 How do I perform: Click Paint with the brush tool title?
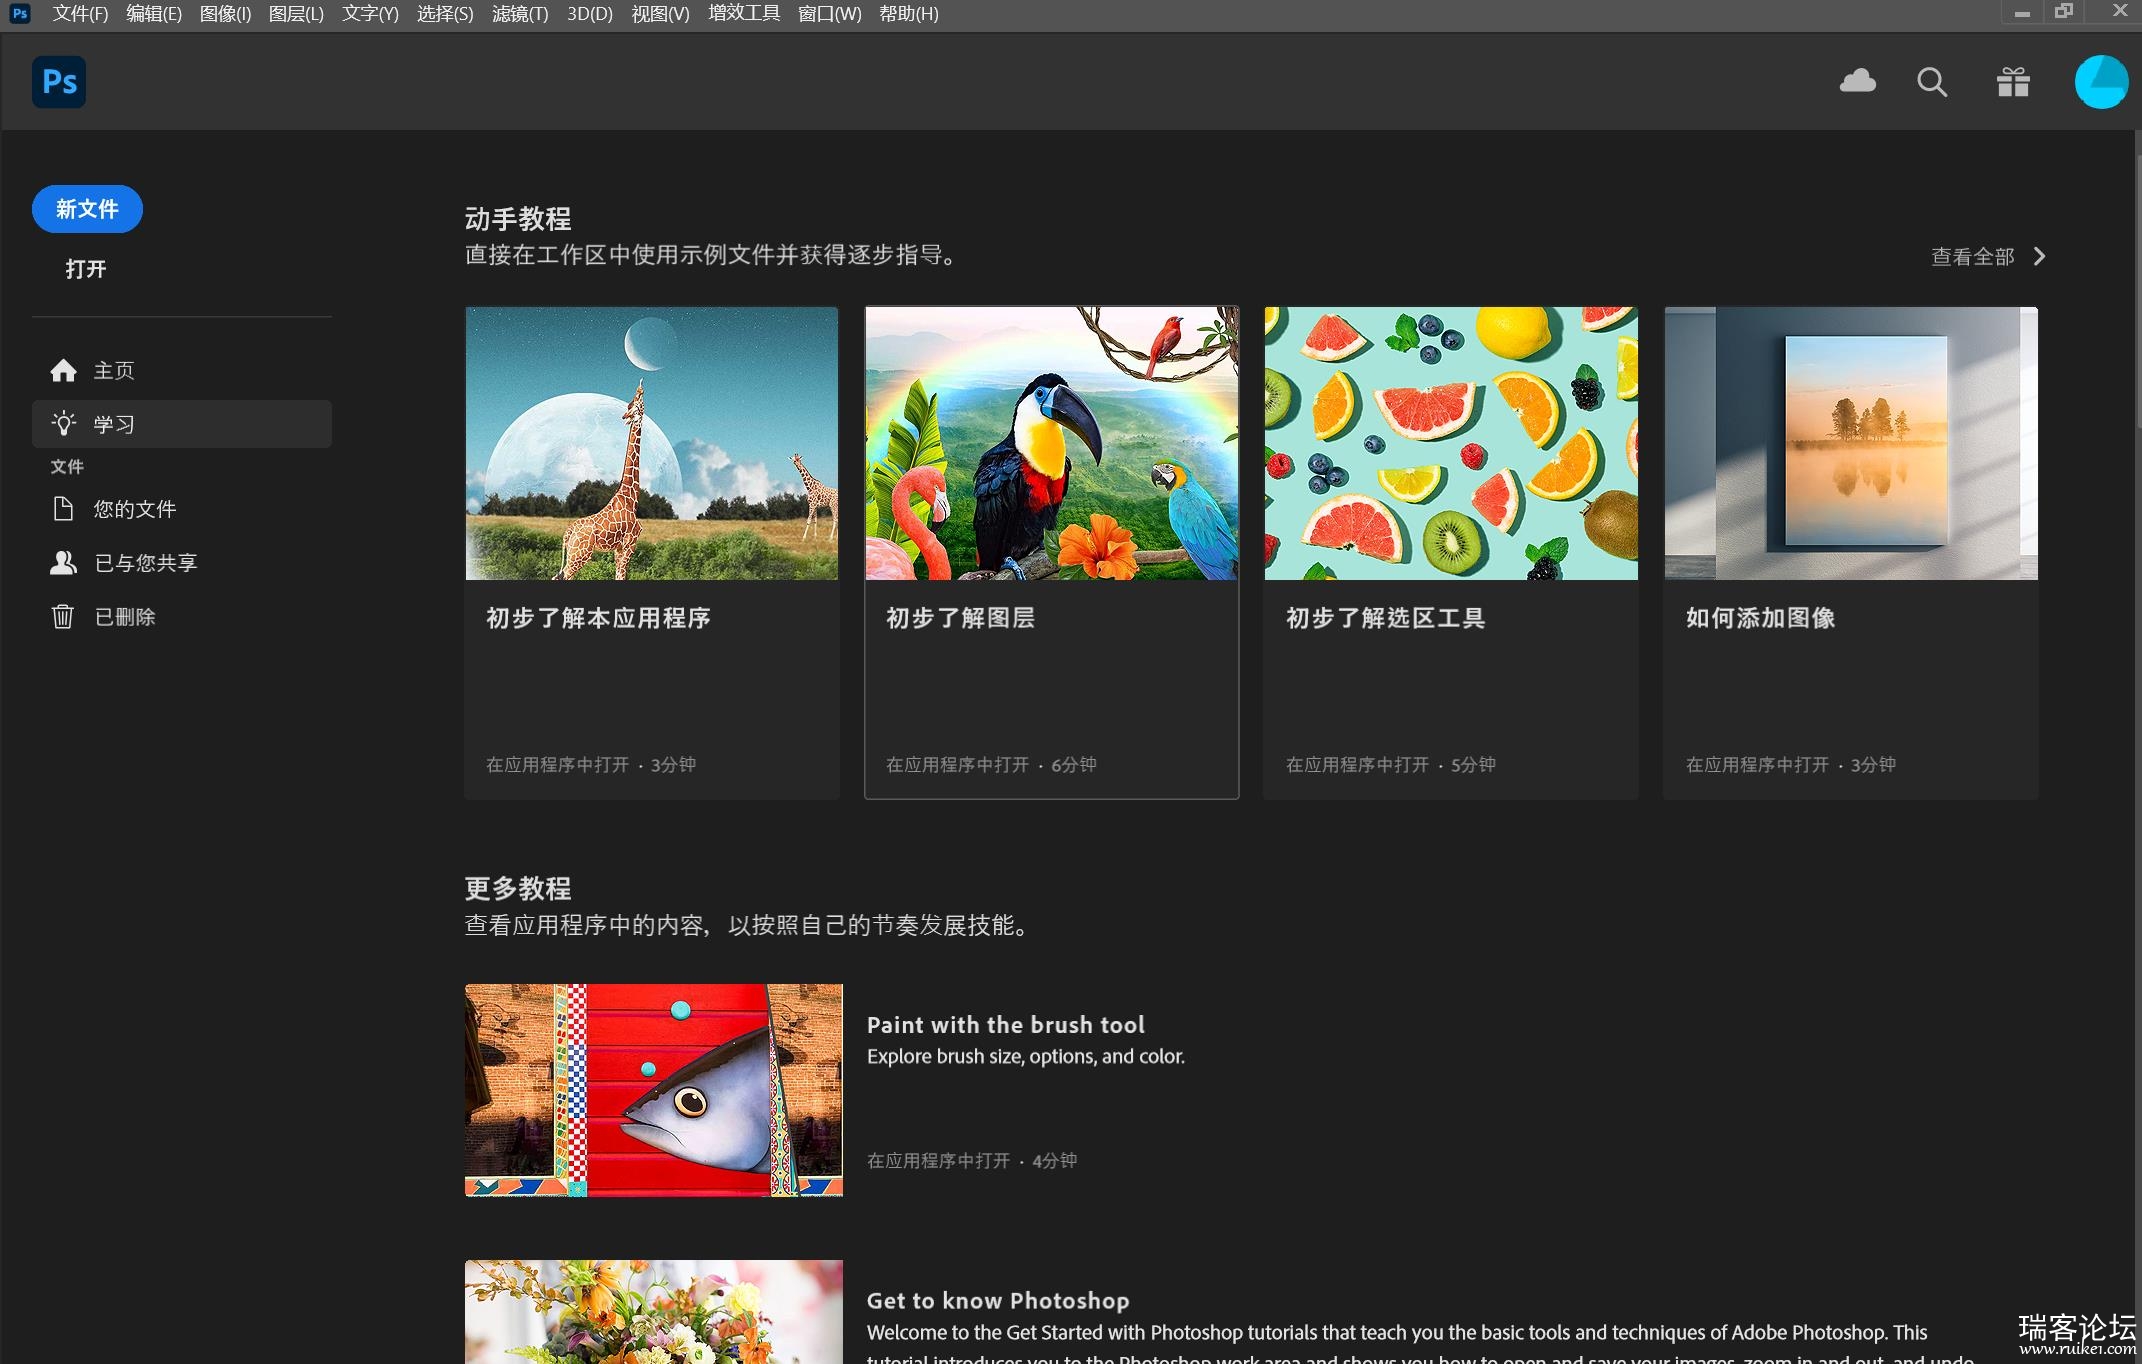1005,1025
